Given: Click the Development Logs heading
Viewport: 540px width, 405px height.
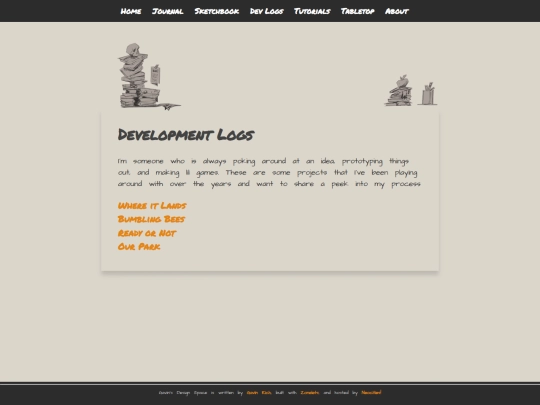Looking at the screenshot, I should [x=186, y=135].
